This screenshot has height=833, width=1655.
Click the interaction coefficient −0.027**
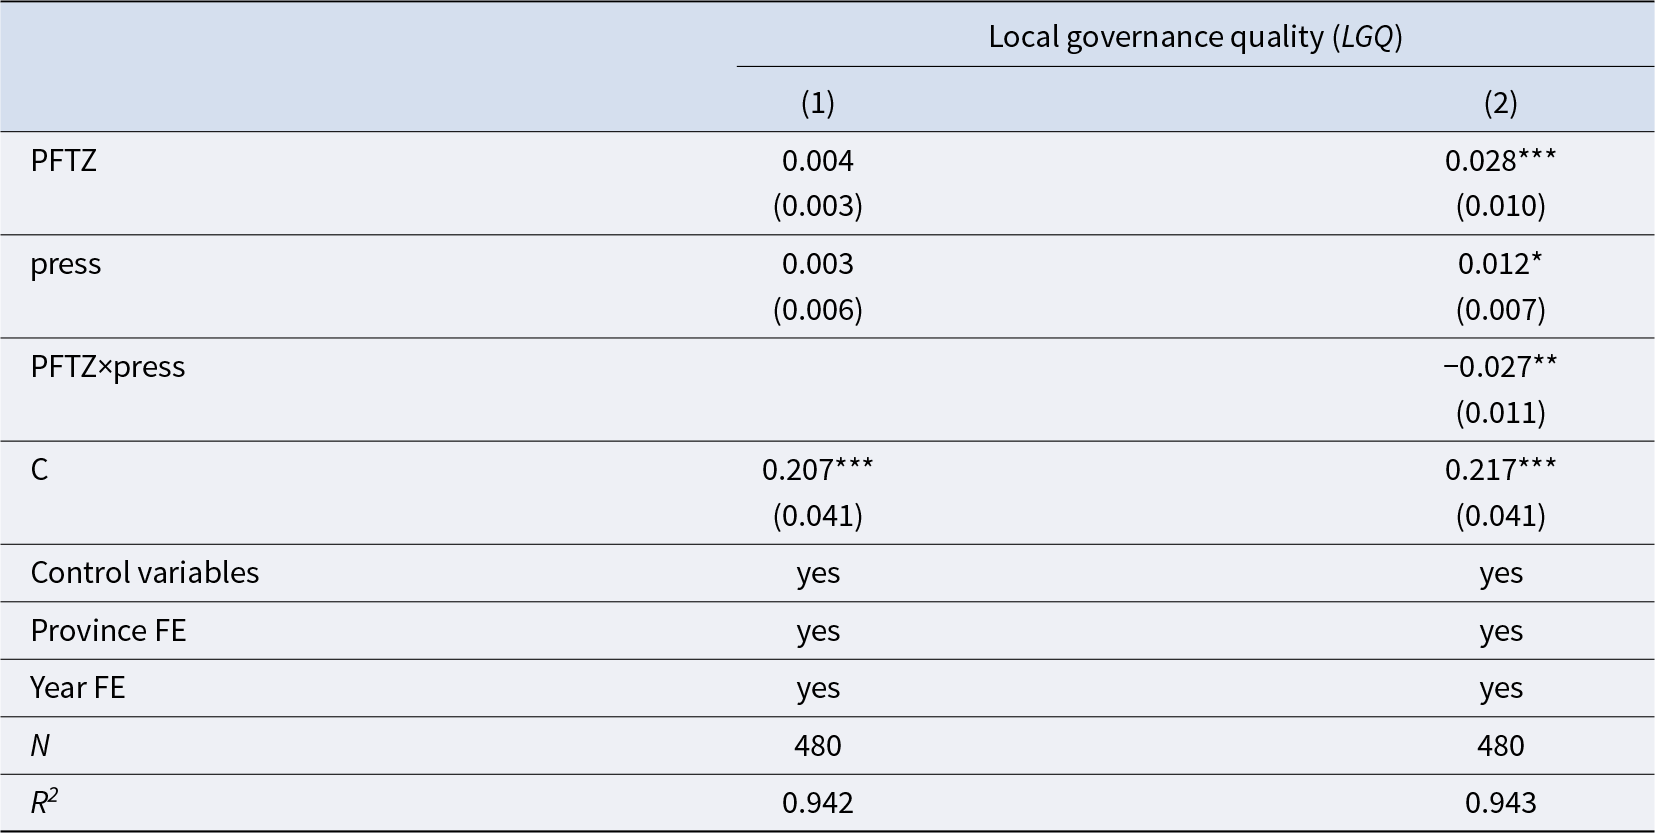[1500, 367]
